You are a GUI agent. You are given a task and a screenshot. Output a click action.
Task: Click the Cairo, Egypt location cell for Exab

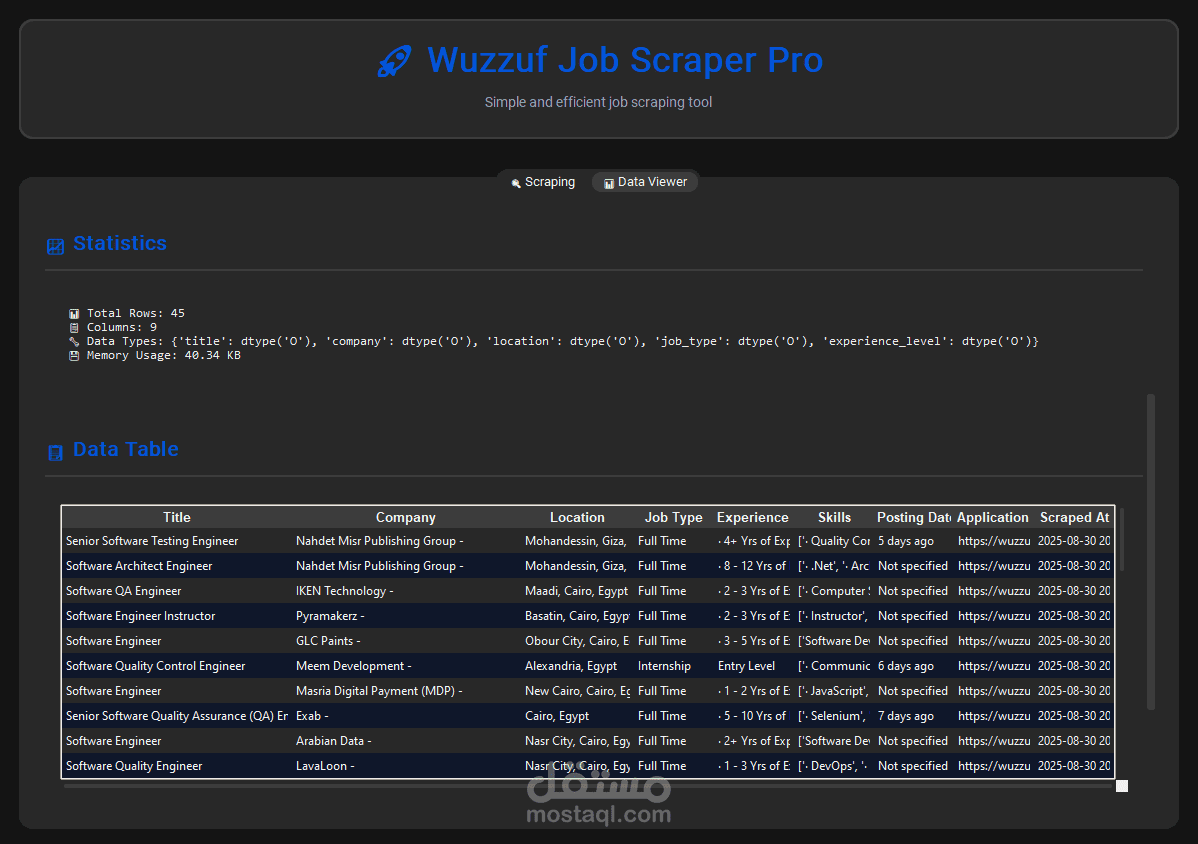click(x=577, y=716)
